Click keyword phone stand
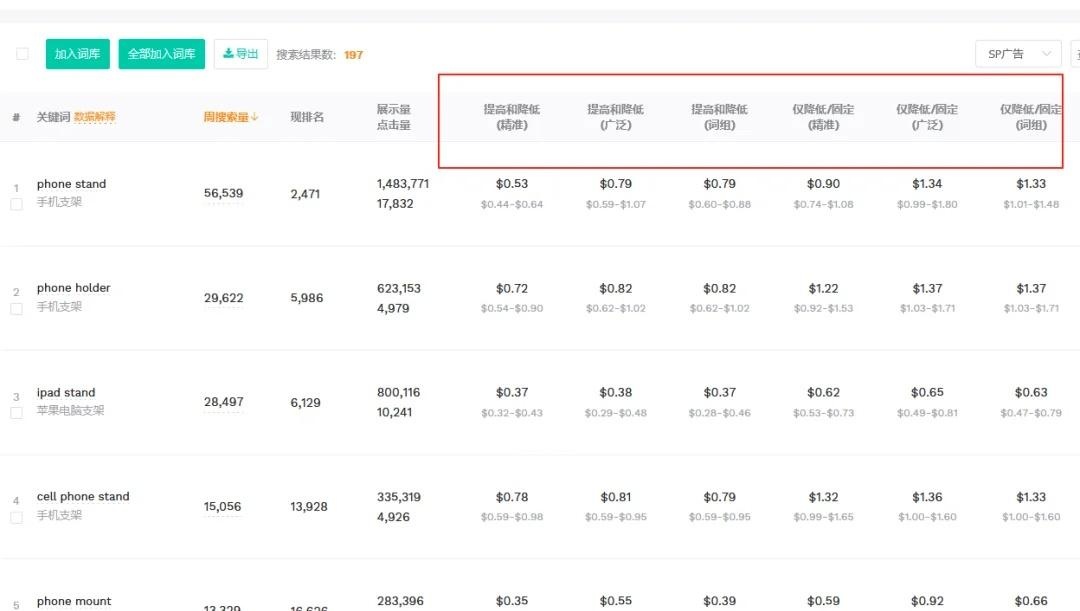Viewport: 1080px width, 611px height. point(72,184)
